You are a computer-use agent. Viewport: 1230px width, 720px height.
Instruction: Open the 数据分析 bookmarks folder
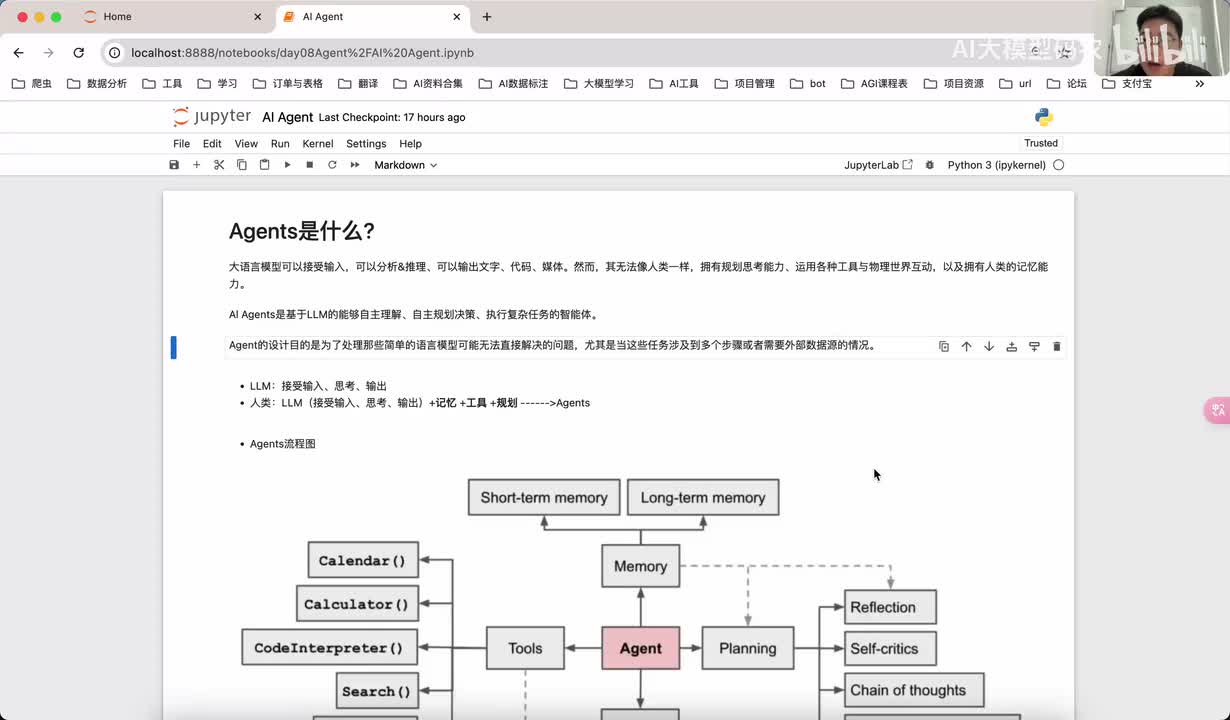97,84
